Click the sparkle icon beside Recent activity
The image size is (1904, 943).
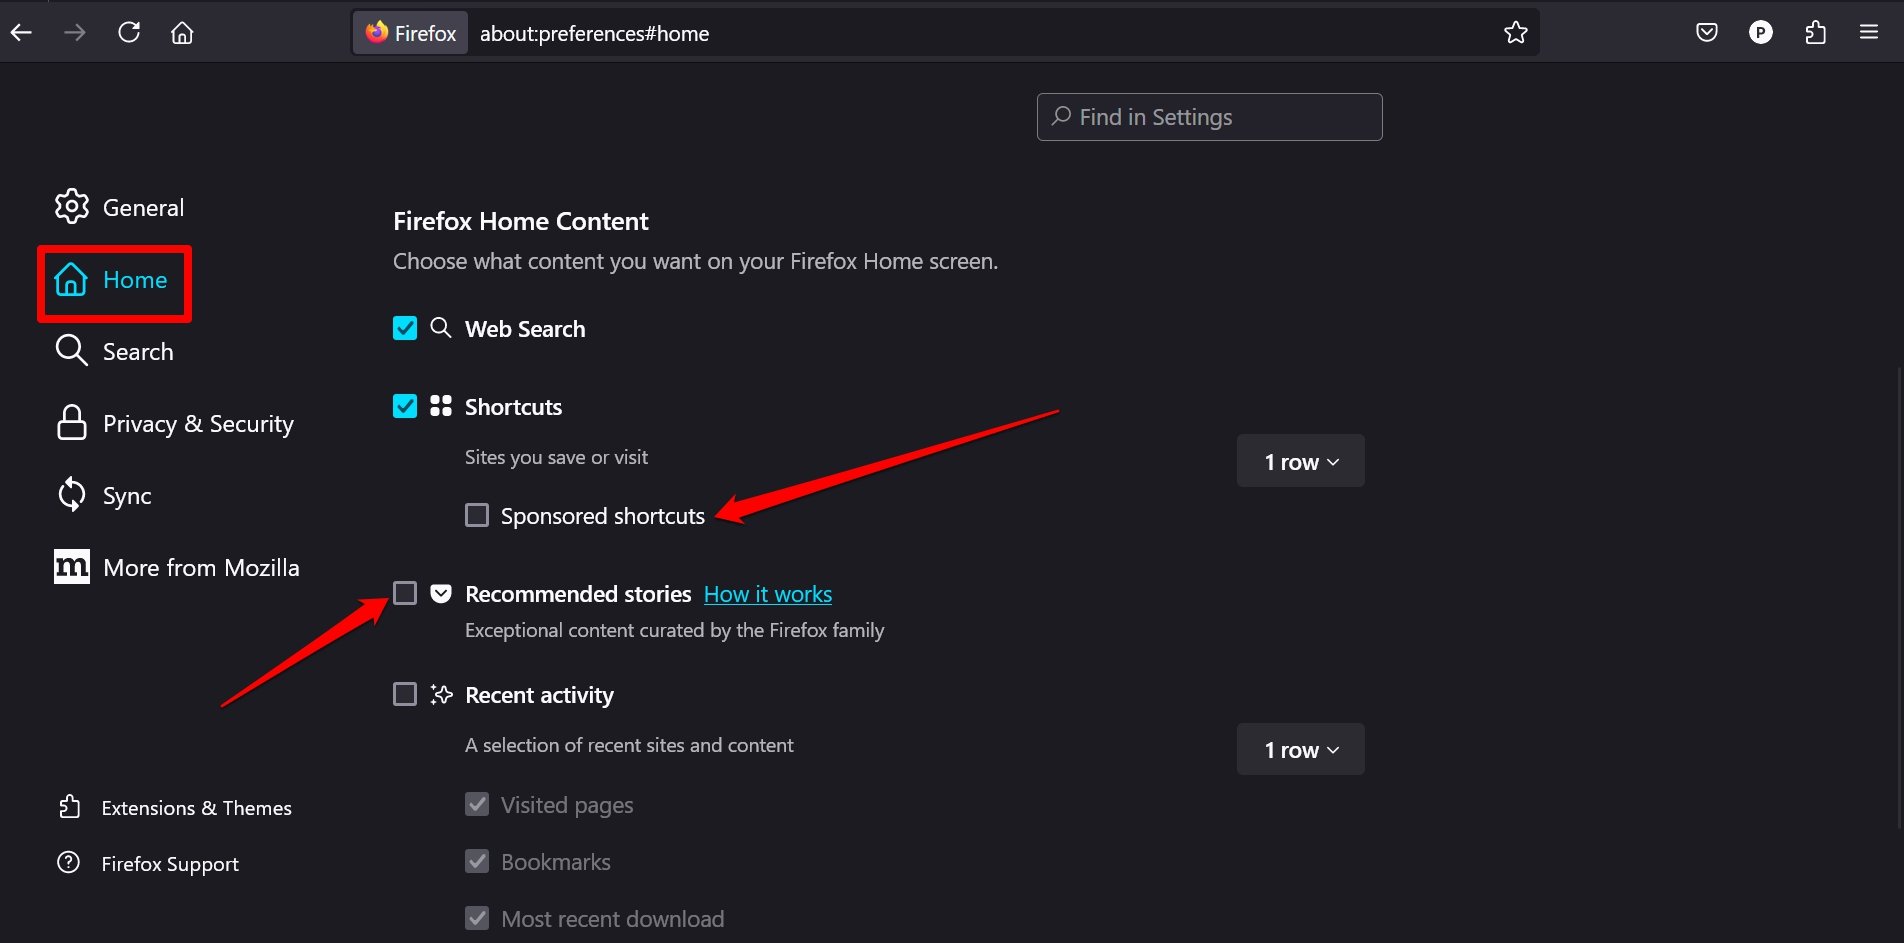point(441,694)
